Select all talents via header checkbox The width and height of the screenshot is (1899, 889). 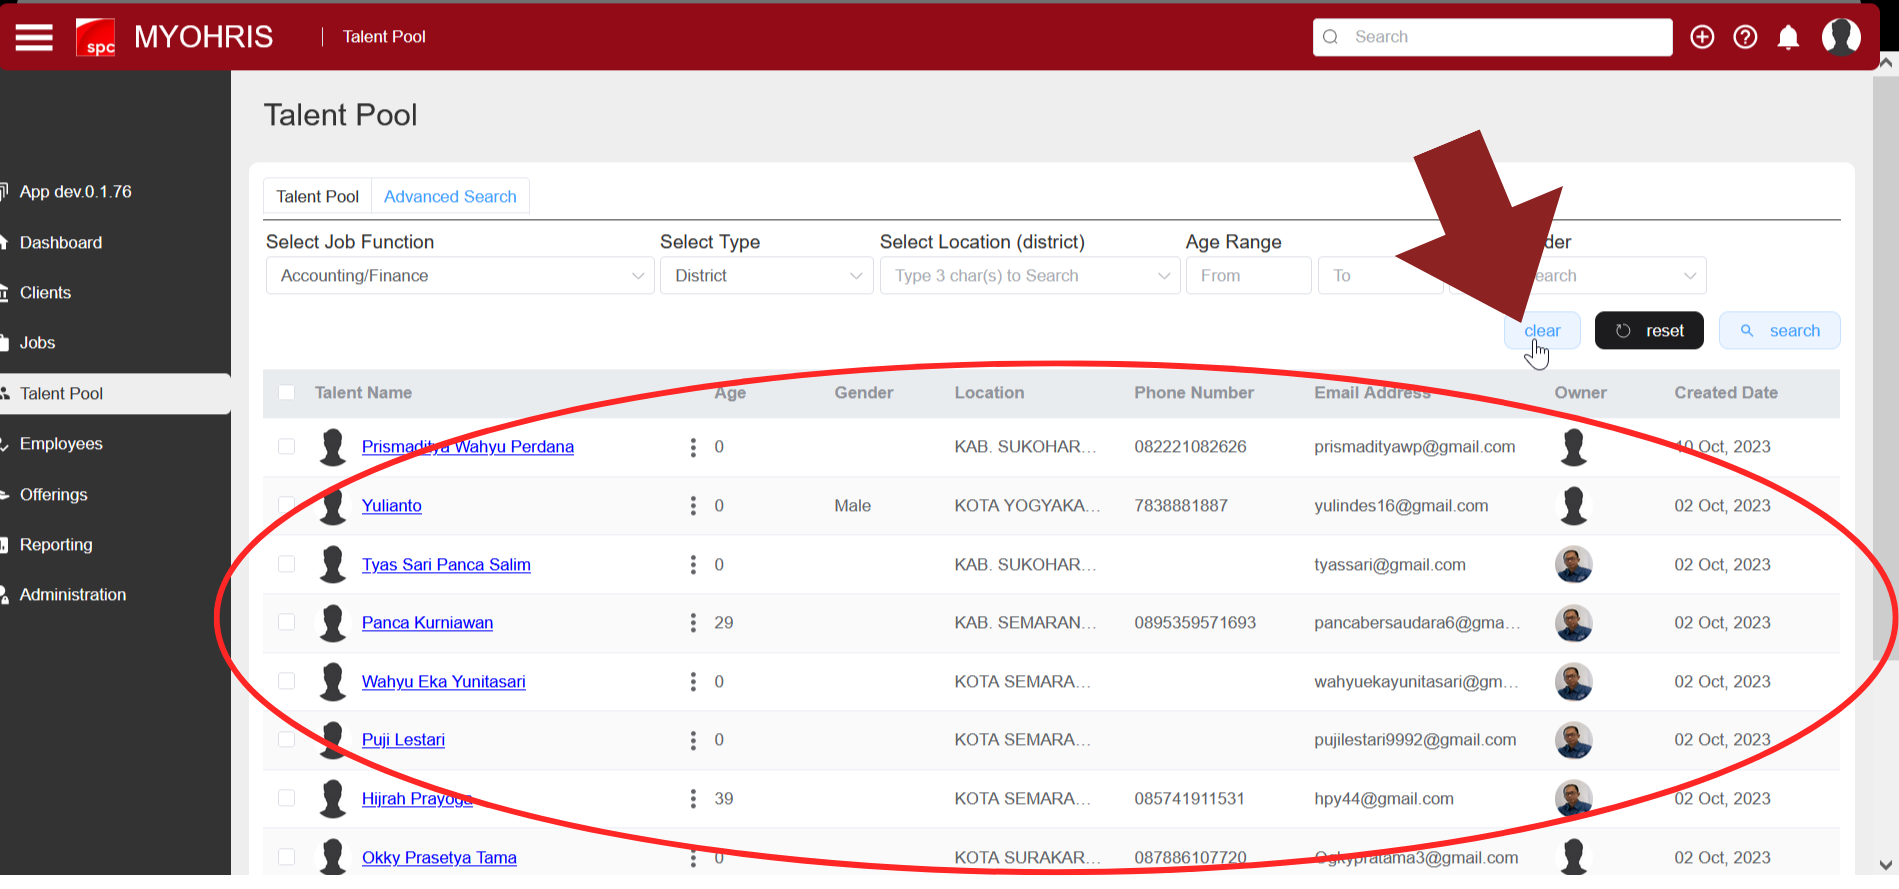pyautogui.click(x=287, y=393)
